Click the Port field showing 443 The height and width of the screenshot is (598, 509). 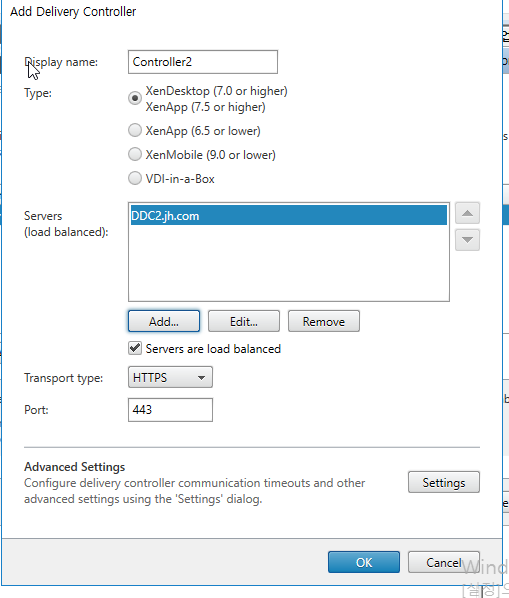coord(170,410)
